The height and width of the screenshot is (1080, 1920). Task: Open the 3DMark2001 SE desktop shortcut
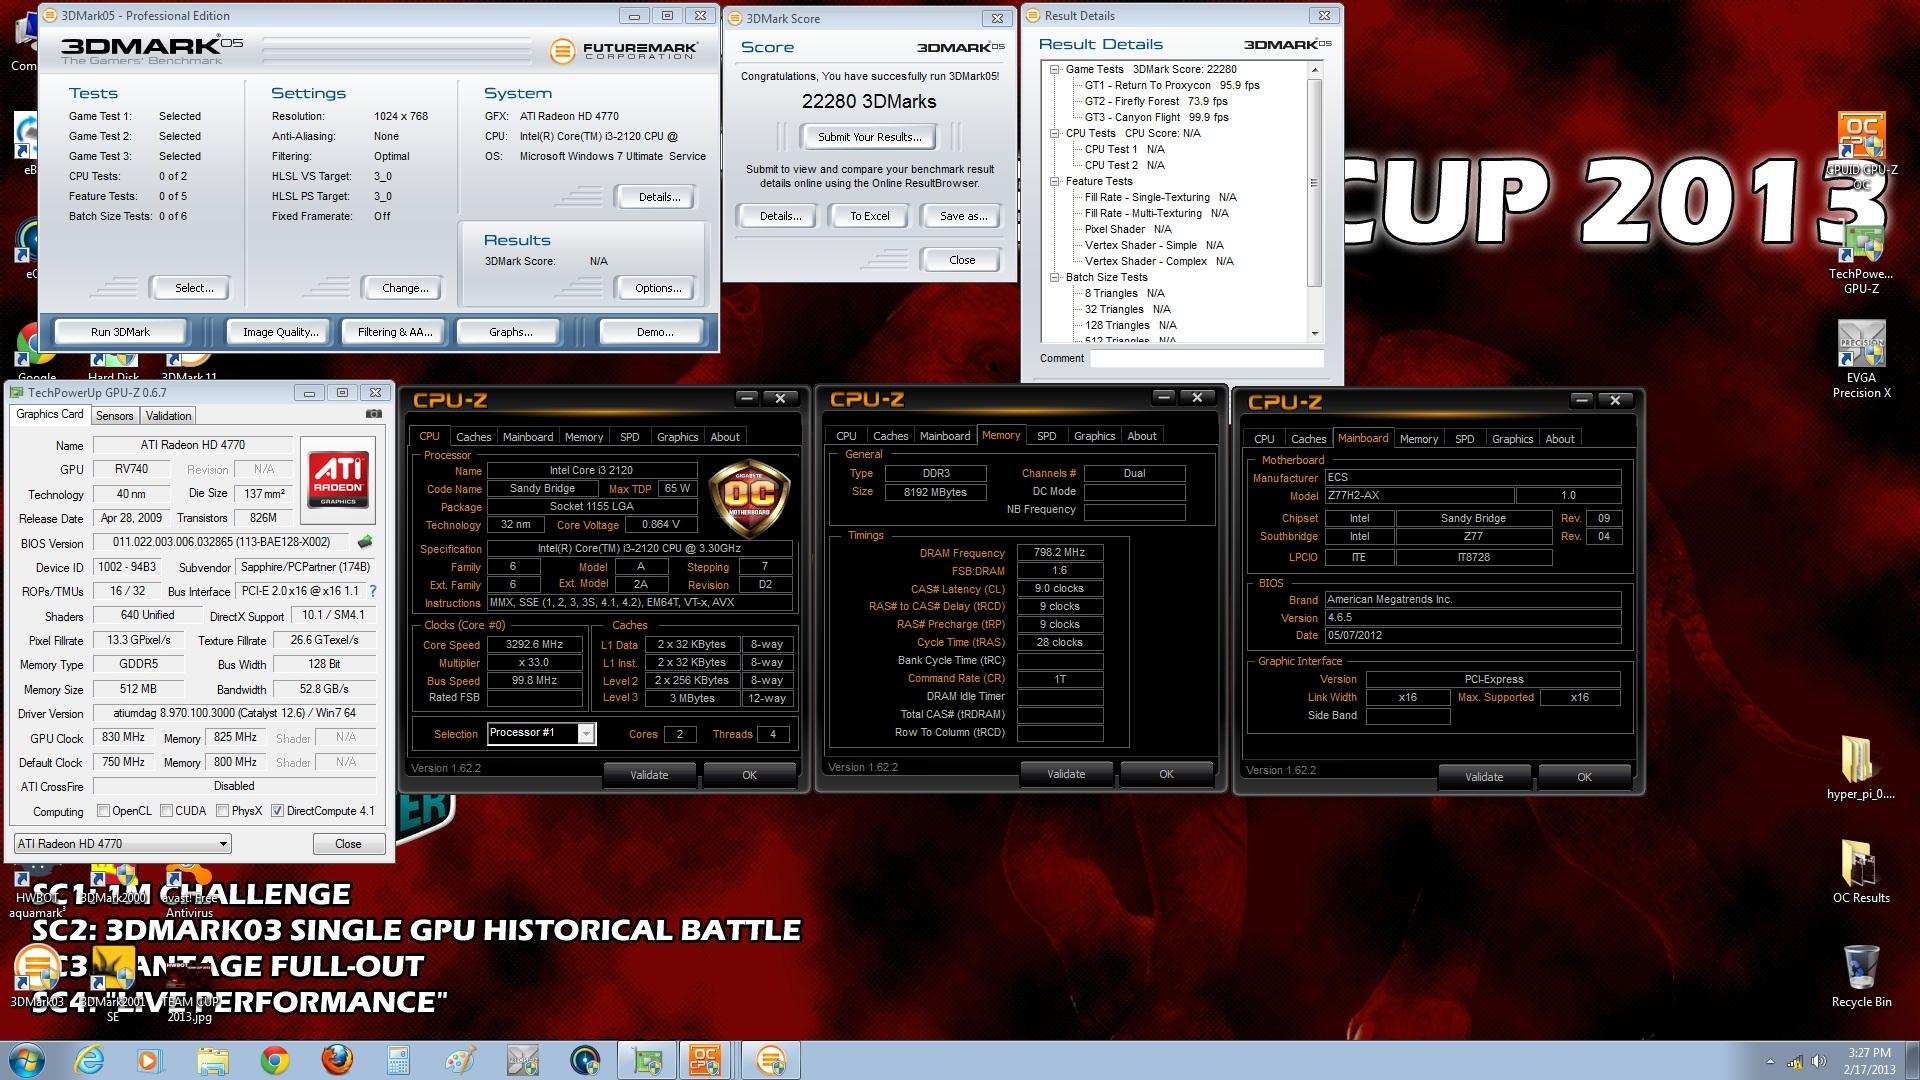113,985
